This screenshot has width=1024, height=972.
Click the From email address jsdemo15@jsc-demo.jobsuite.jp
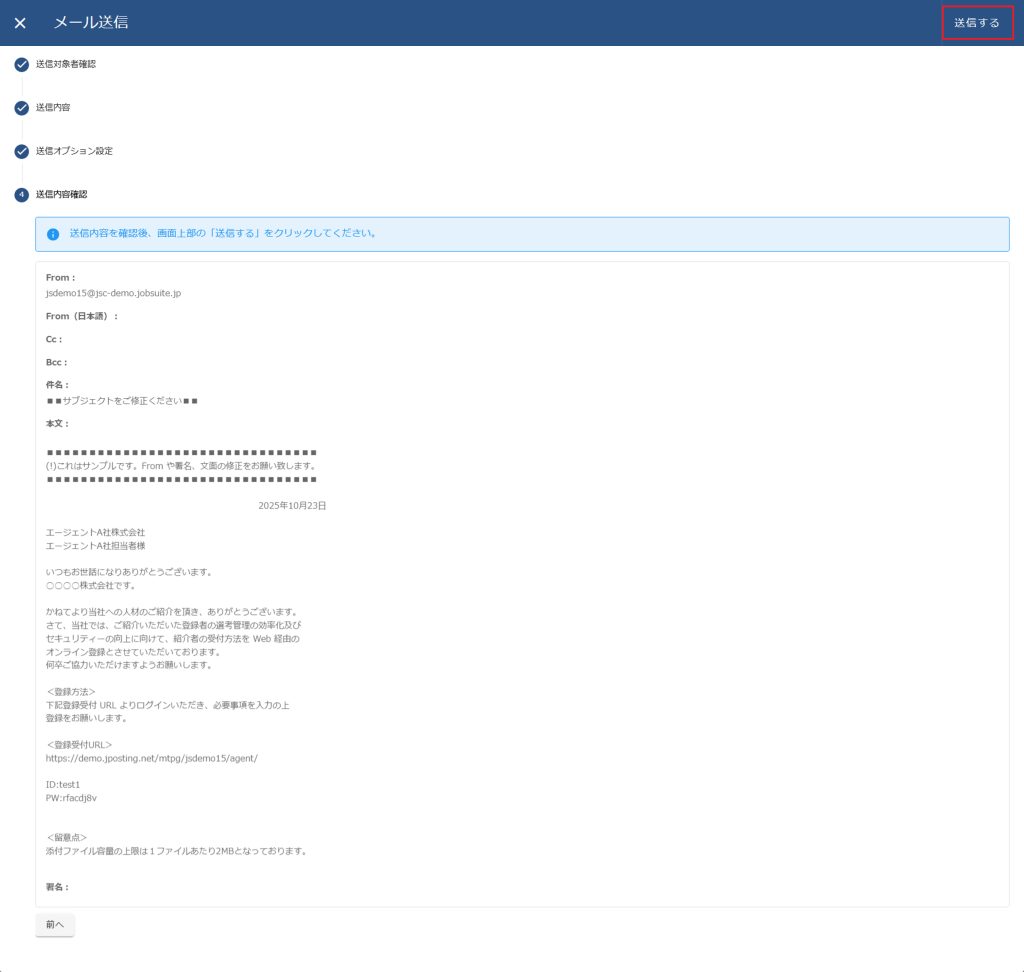pyautogui.click(x=113, y=293)
